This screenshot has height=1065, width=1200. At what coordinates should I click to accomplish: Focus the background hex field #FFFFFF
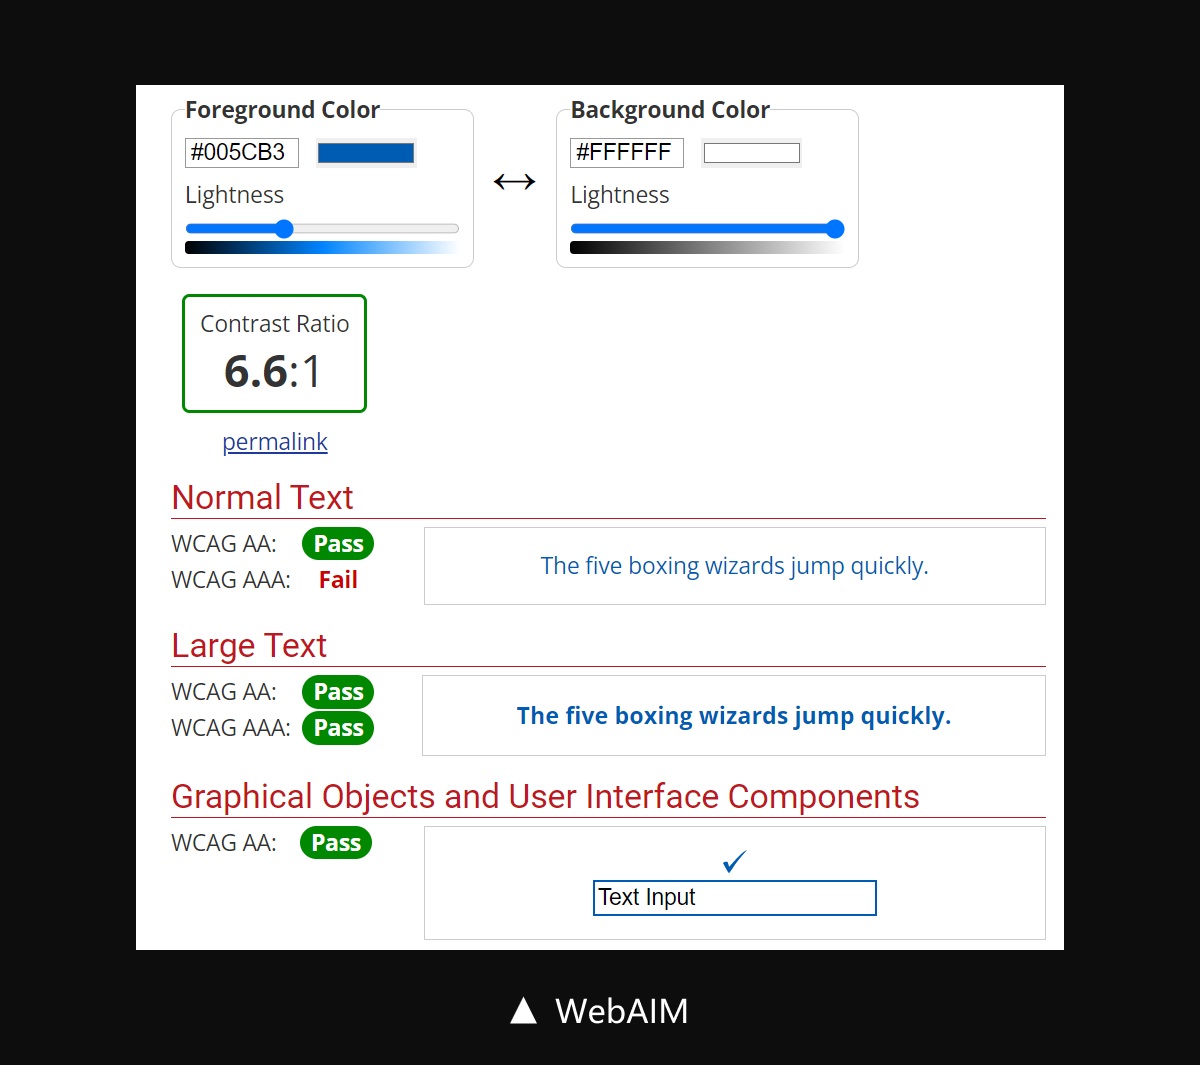[626, 153]
